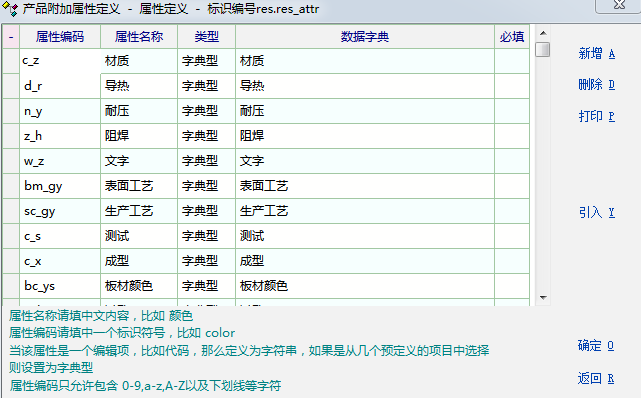Collapse grid using the minus header cell

pos(11,37)
